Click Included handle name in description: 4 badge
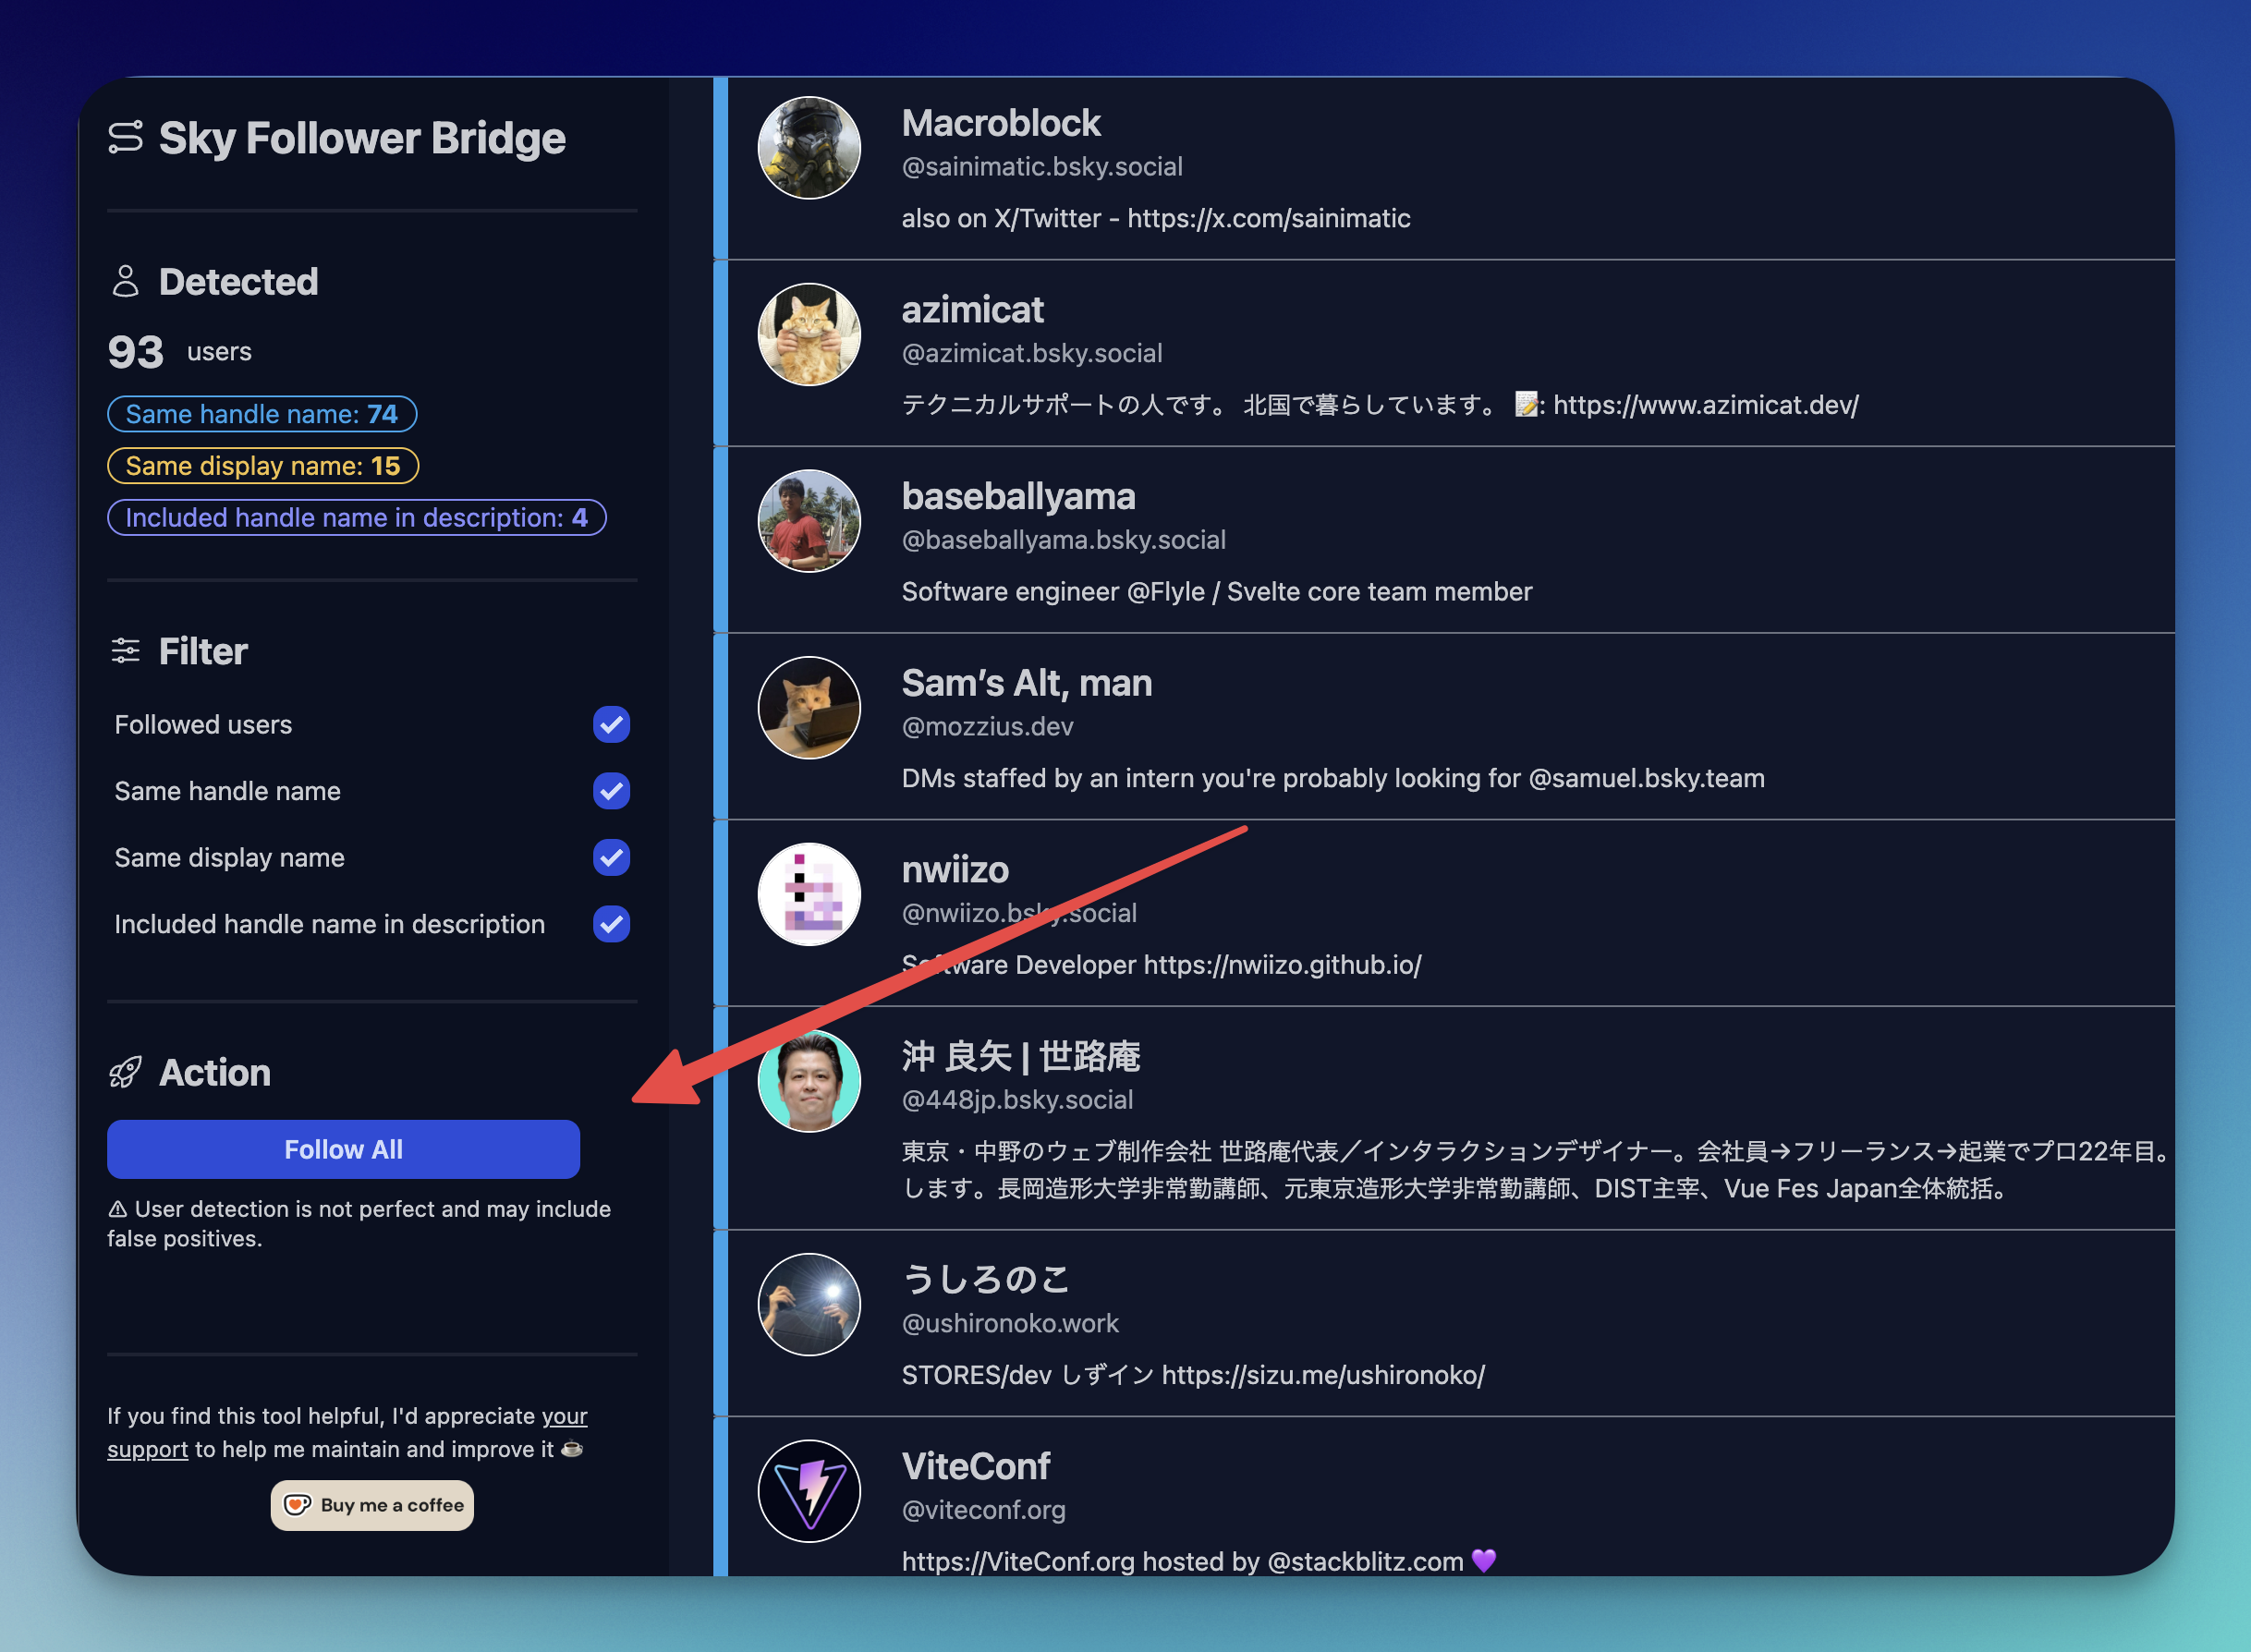Screen dimensions: 2251x1652 [356, 518]
